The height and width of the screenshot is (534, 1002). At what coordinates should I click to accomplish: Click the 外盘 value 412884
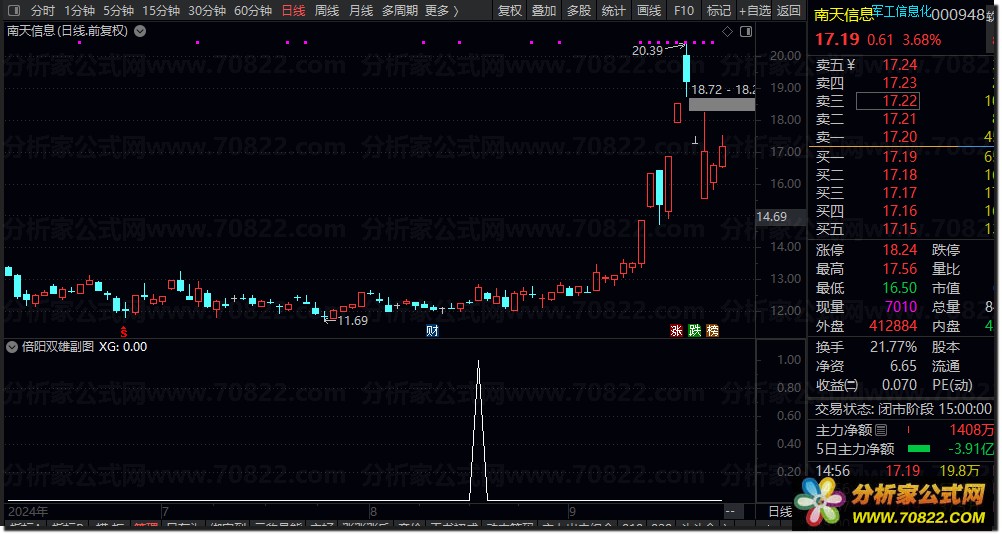893,326
